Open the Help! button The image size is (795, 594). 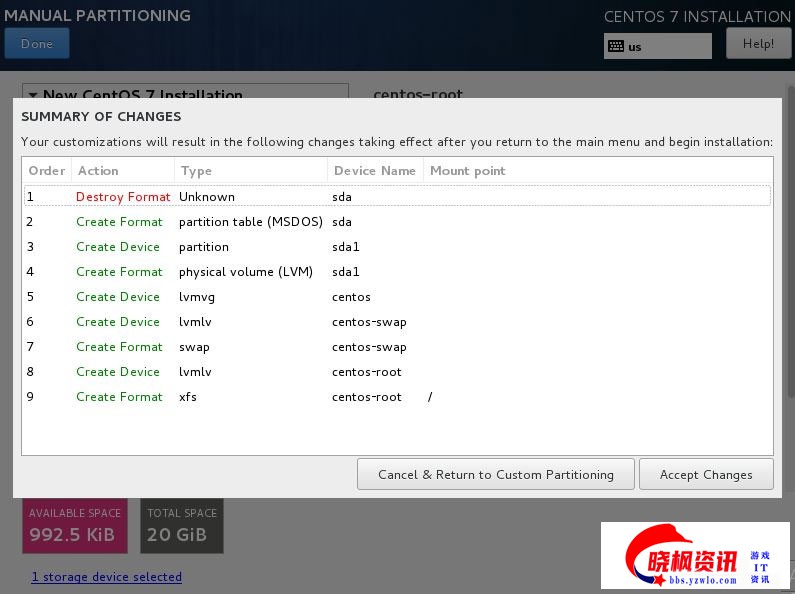(x=758, y=44)
